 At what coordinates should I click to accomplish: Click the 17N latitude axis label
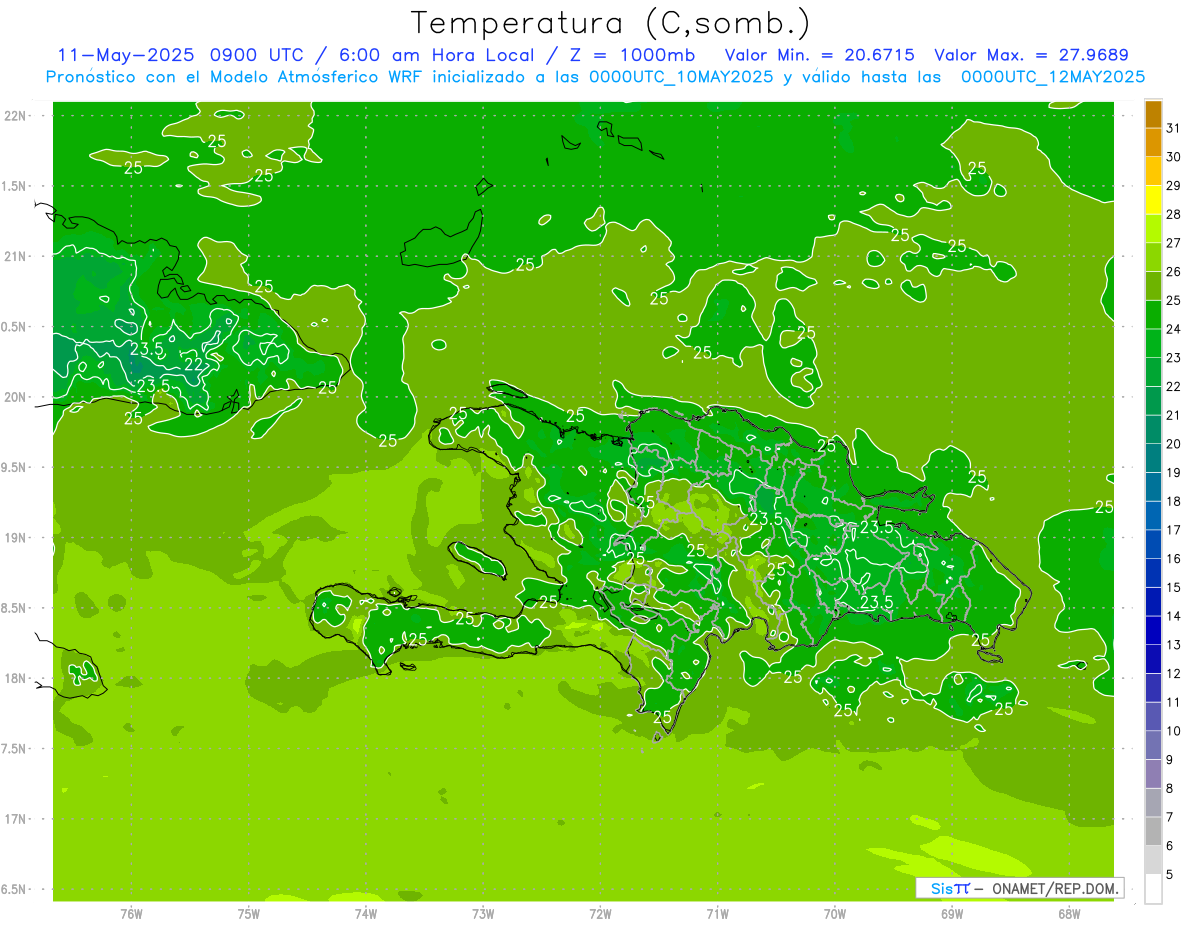[x=17, y=819]
